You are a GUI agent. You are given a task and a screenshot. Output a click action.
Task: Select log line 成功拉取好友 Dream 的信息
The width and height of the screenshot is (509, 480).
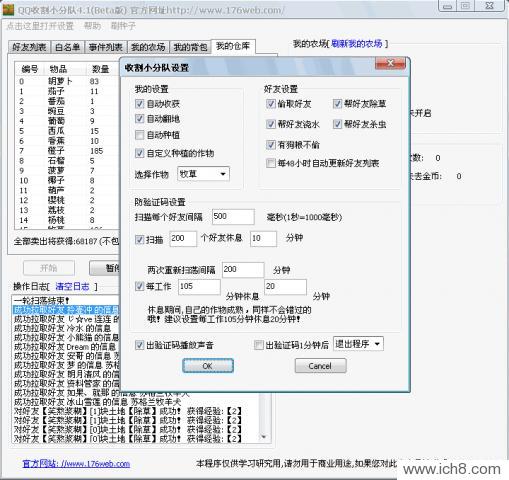[66, 347]
